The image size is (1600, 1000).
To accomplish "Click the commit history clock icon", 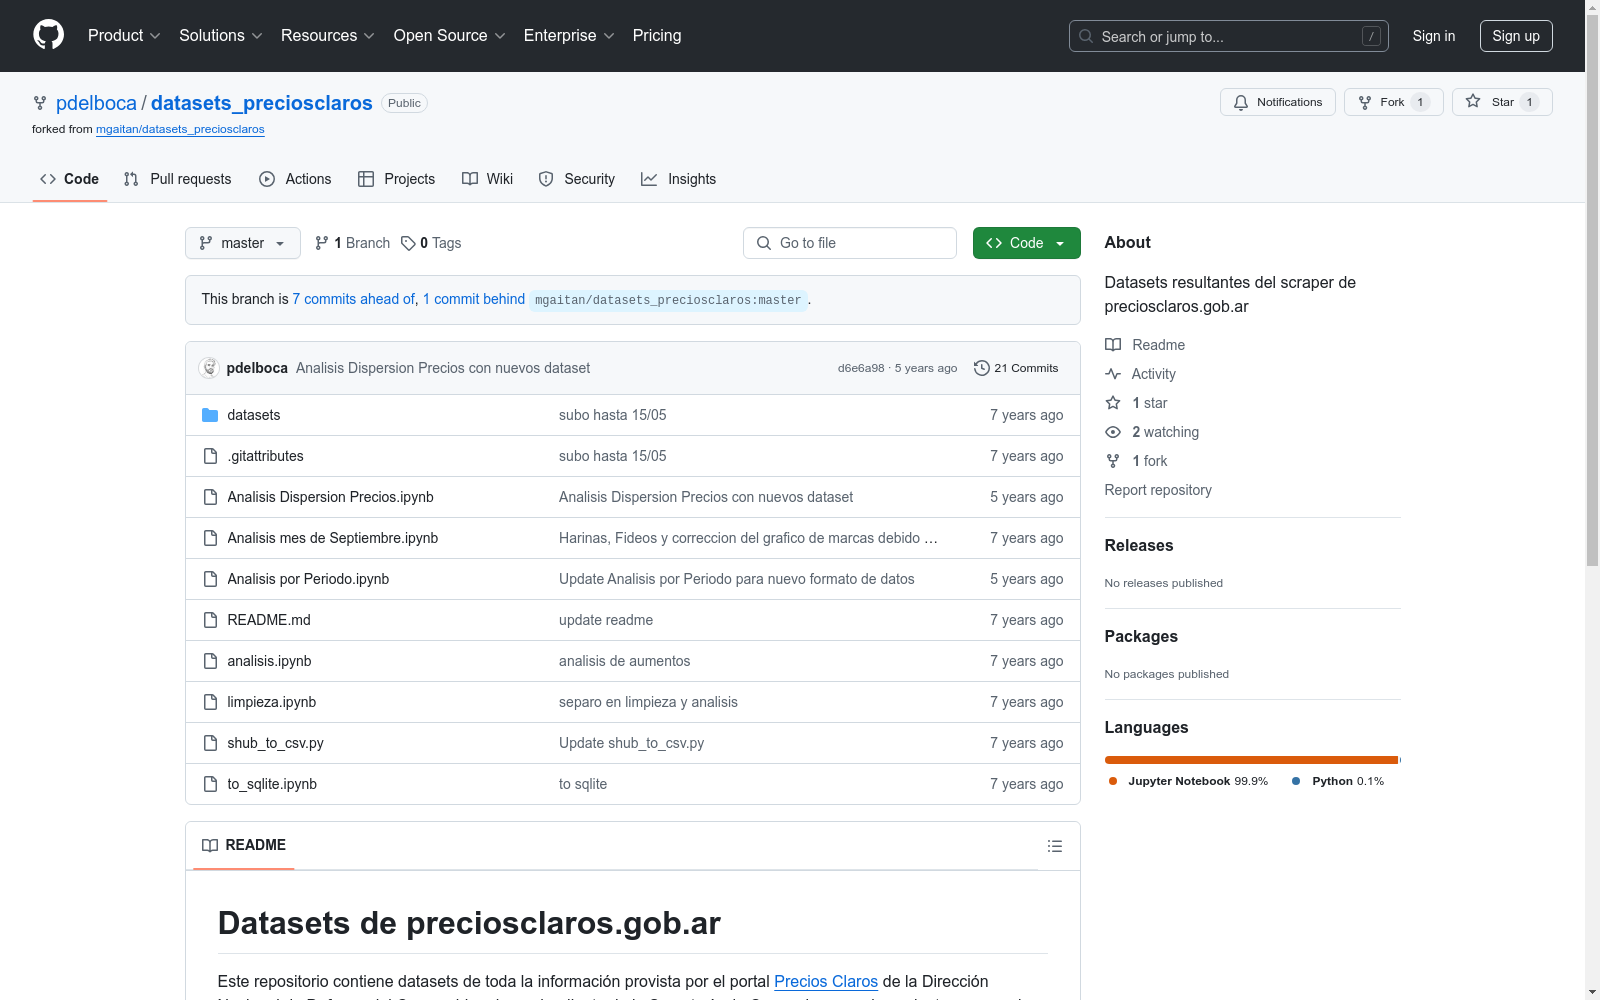I will click(982, 368).
